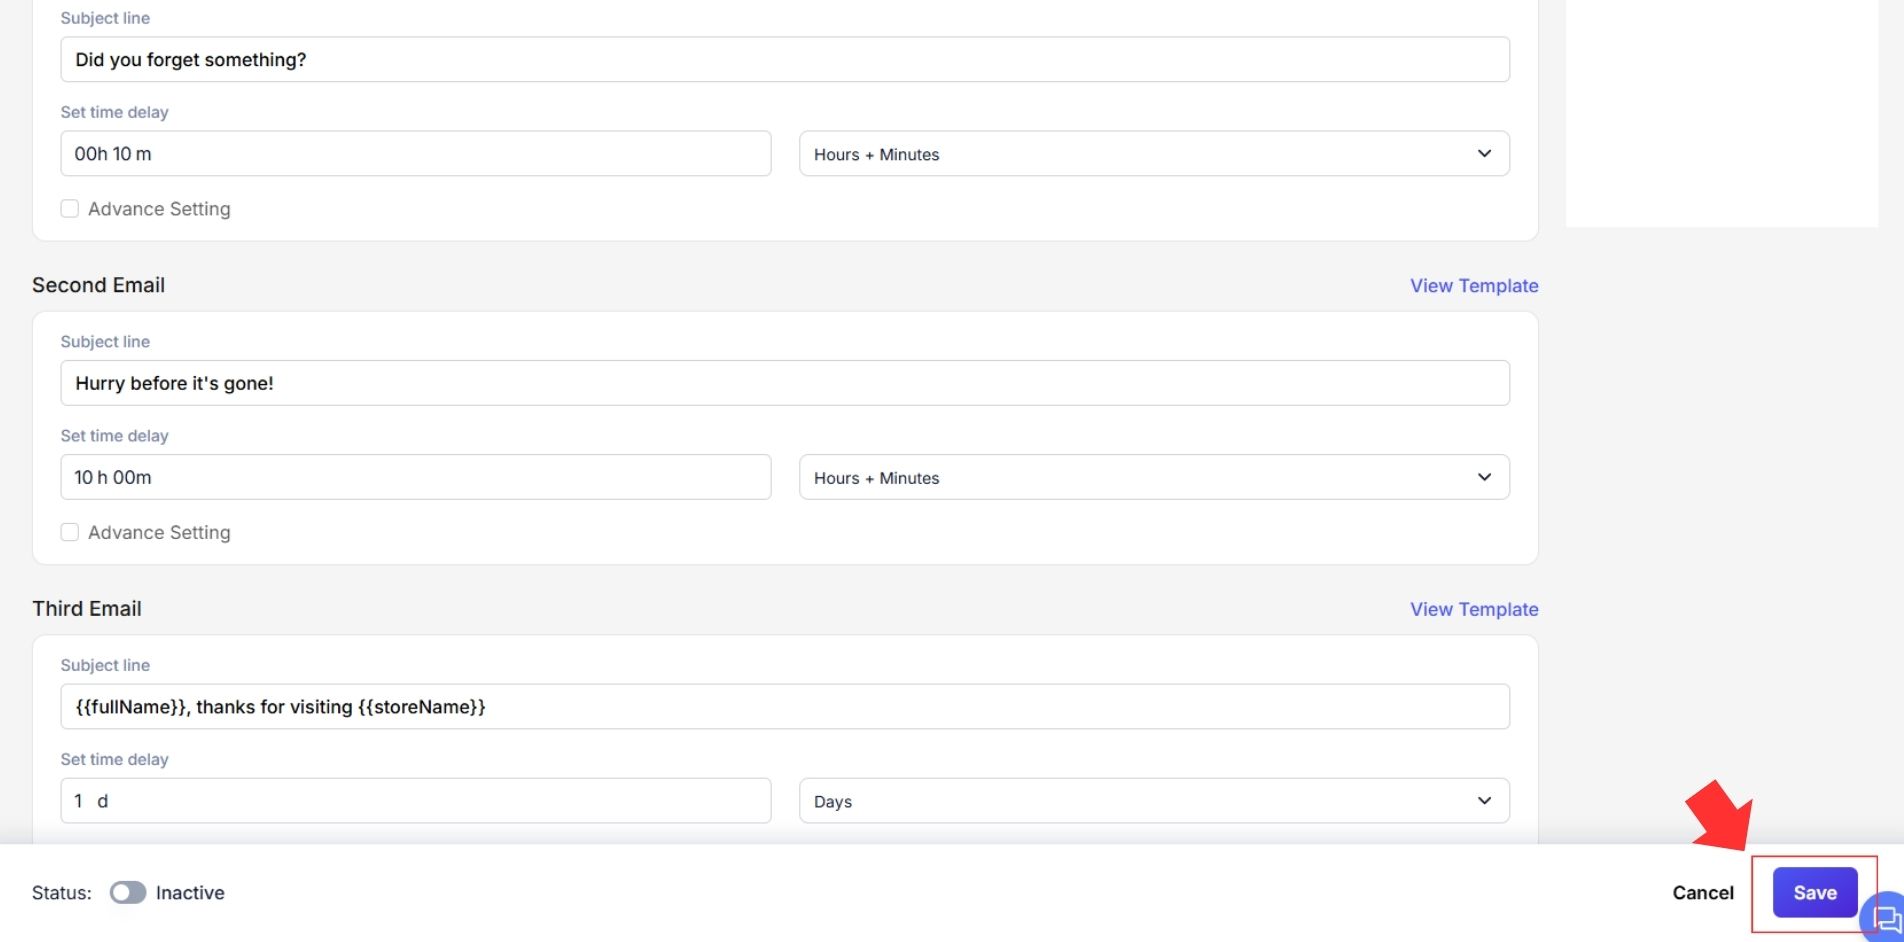Open View Template for Second Email
Screen dimensions: 1904x942
coord(1473,286)
